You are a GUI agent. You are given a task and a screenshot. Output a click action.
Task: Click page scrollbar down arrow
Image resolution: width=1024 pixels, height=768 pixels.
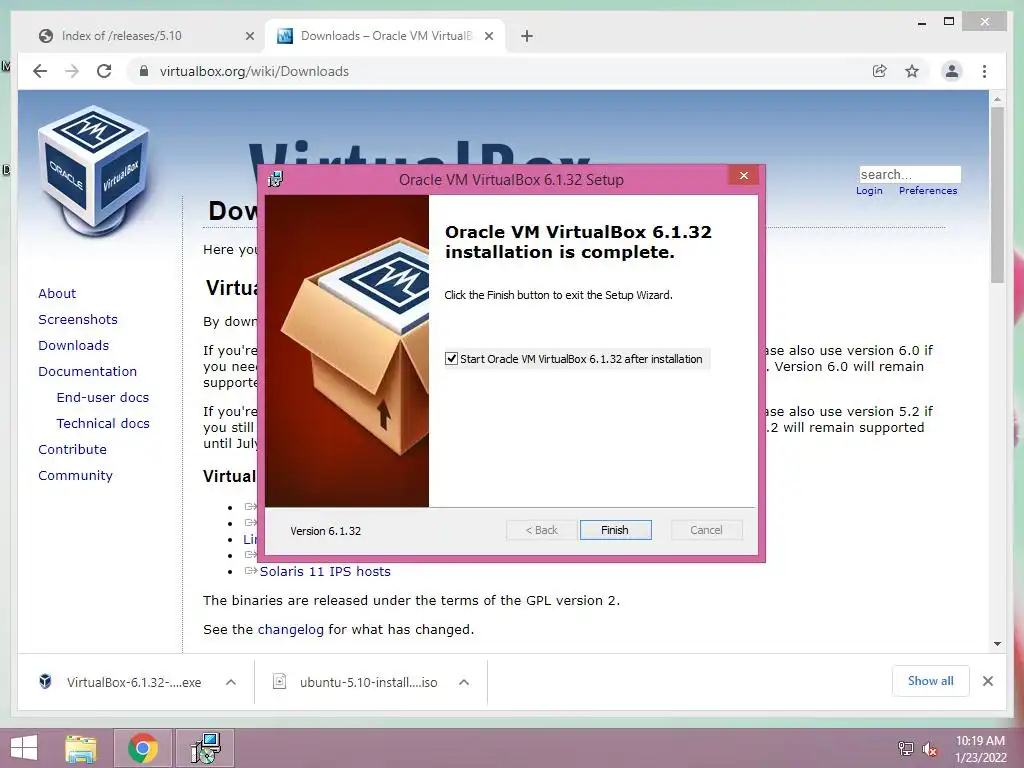click(x=997, y=644)
